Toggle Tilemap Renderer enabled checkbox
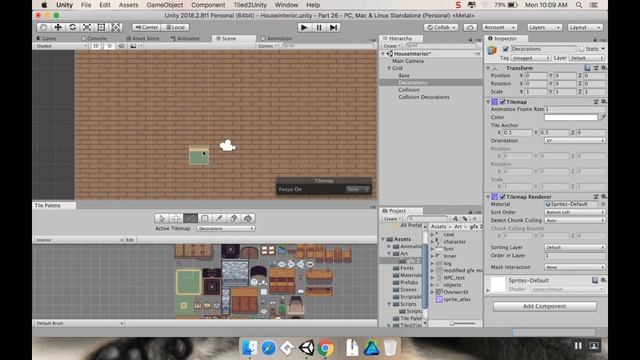640x360 pixels. (503, 197)
